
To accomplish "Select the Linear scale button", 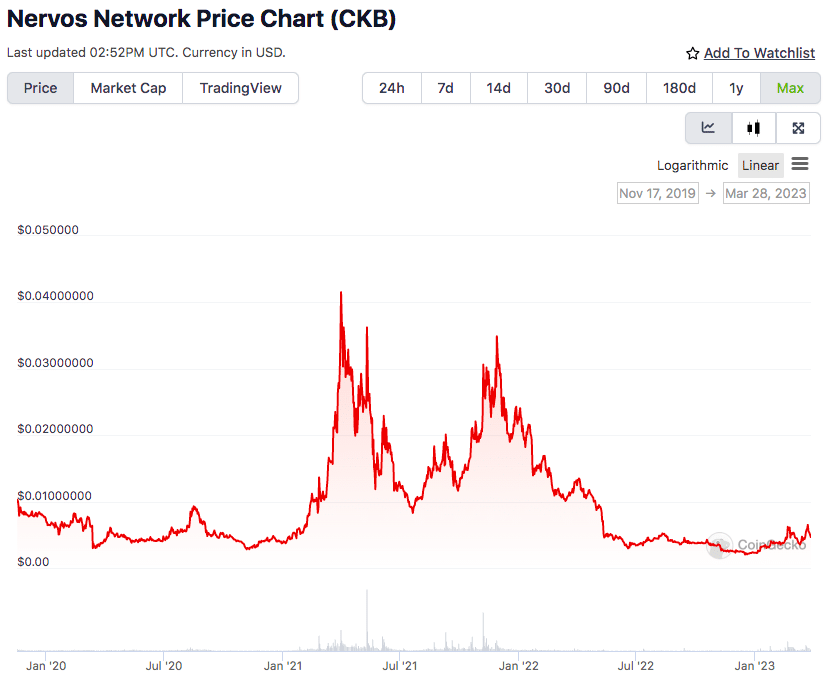I will click(x=761, y=166).
